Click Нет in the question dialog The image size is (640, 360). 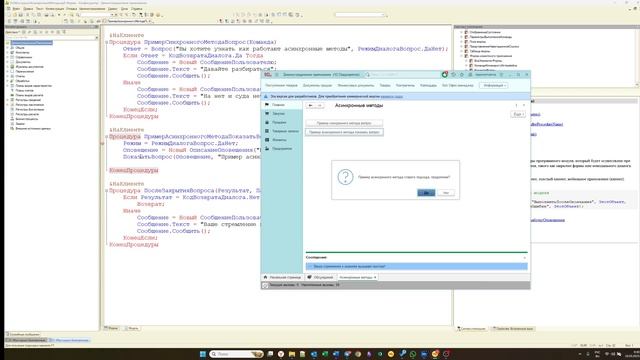(x=446, y=193)
